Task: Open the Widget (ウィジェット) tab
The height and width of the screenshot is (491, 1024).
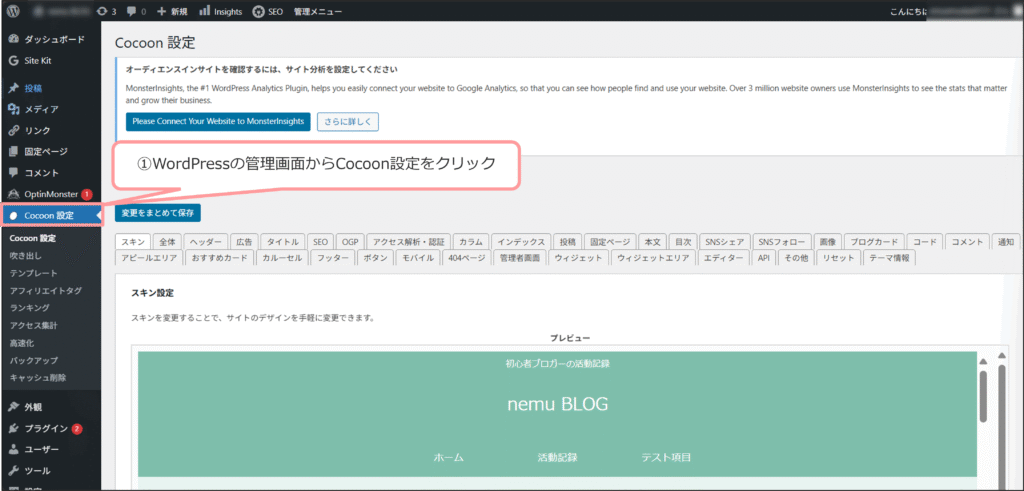Action: point(578,258)
